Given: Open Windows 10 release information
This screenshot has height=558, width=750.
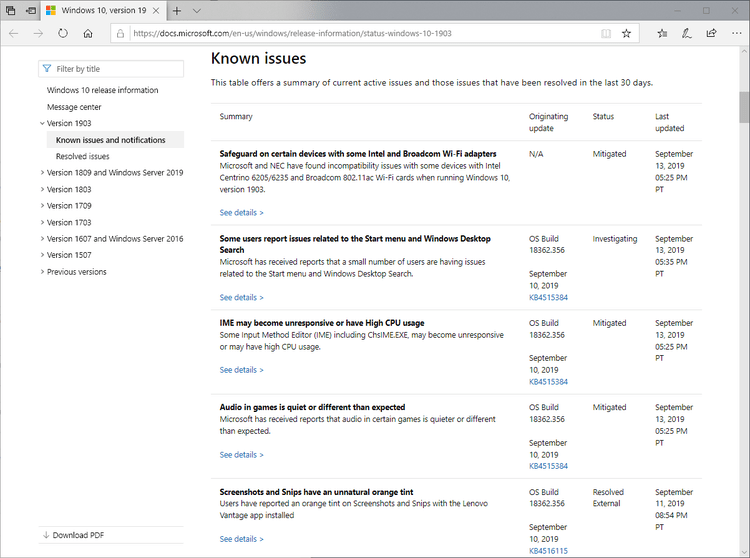Looking at the screenshot, I should [x=102, y=90].
